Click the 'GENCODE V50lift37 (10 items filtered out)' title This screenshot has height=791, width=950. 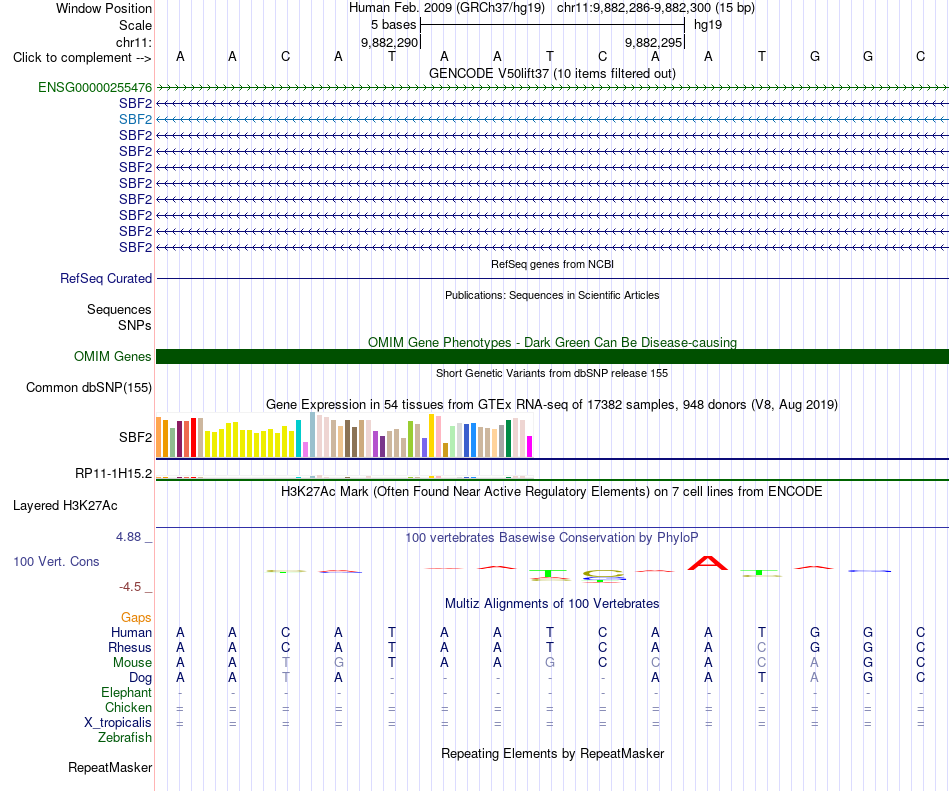(552, 73)
